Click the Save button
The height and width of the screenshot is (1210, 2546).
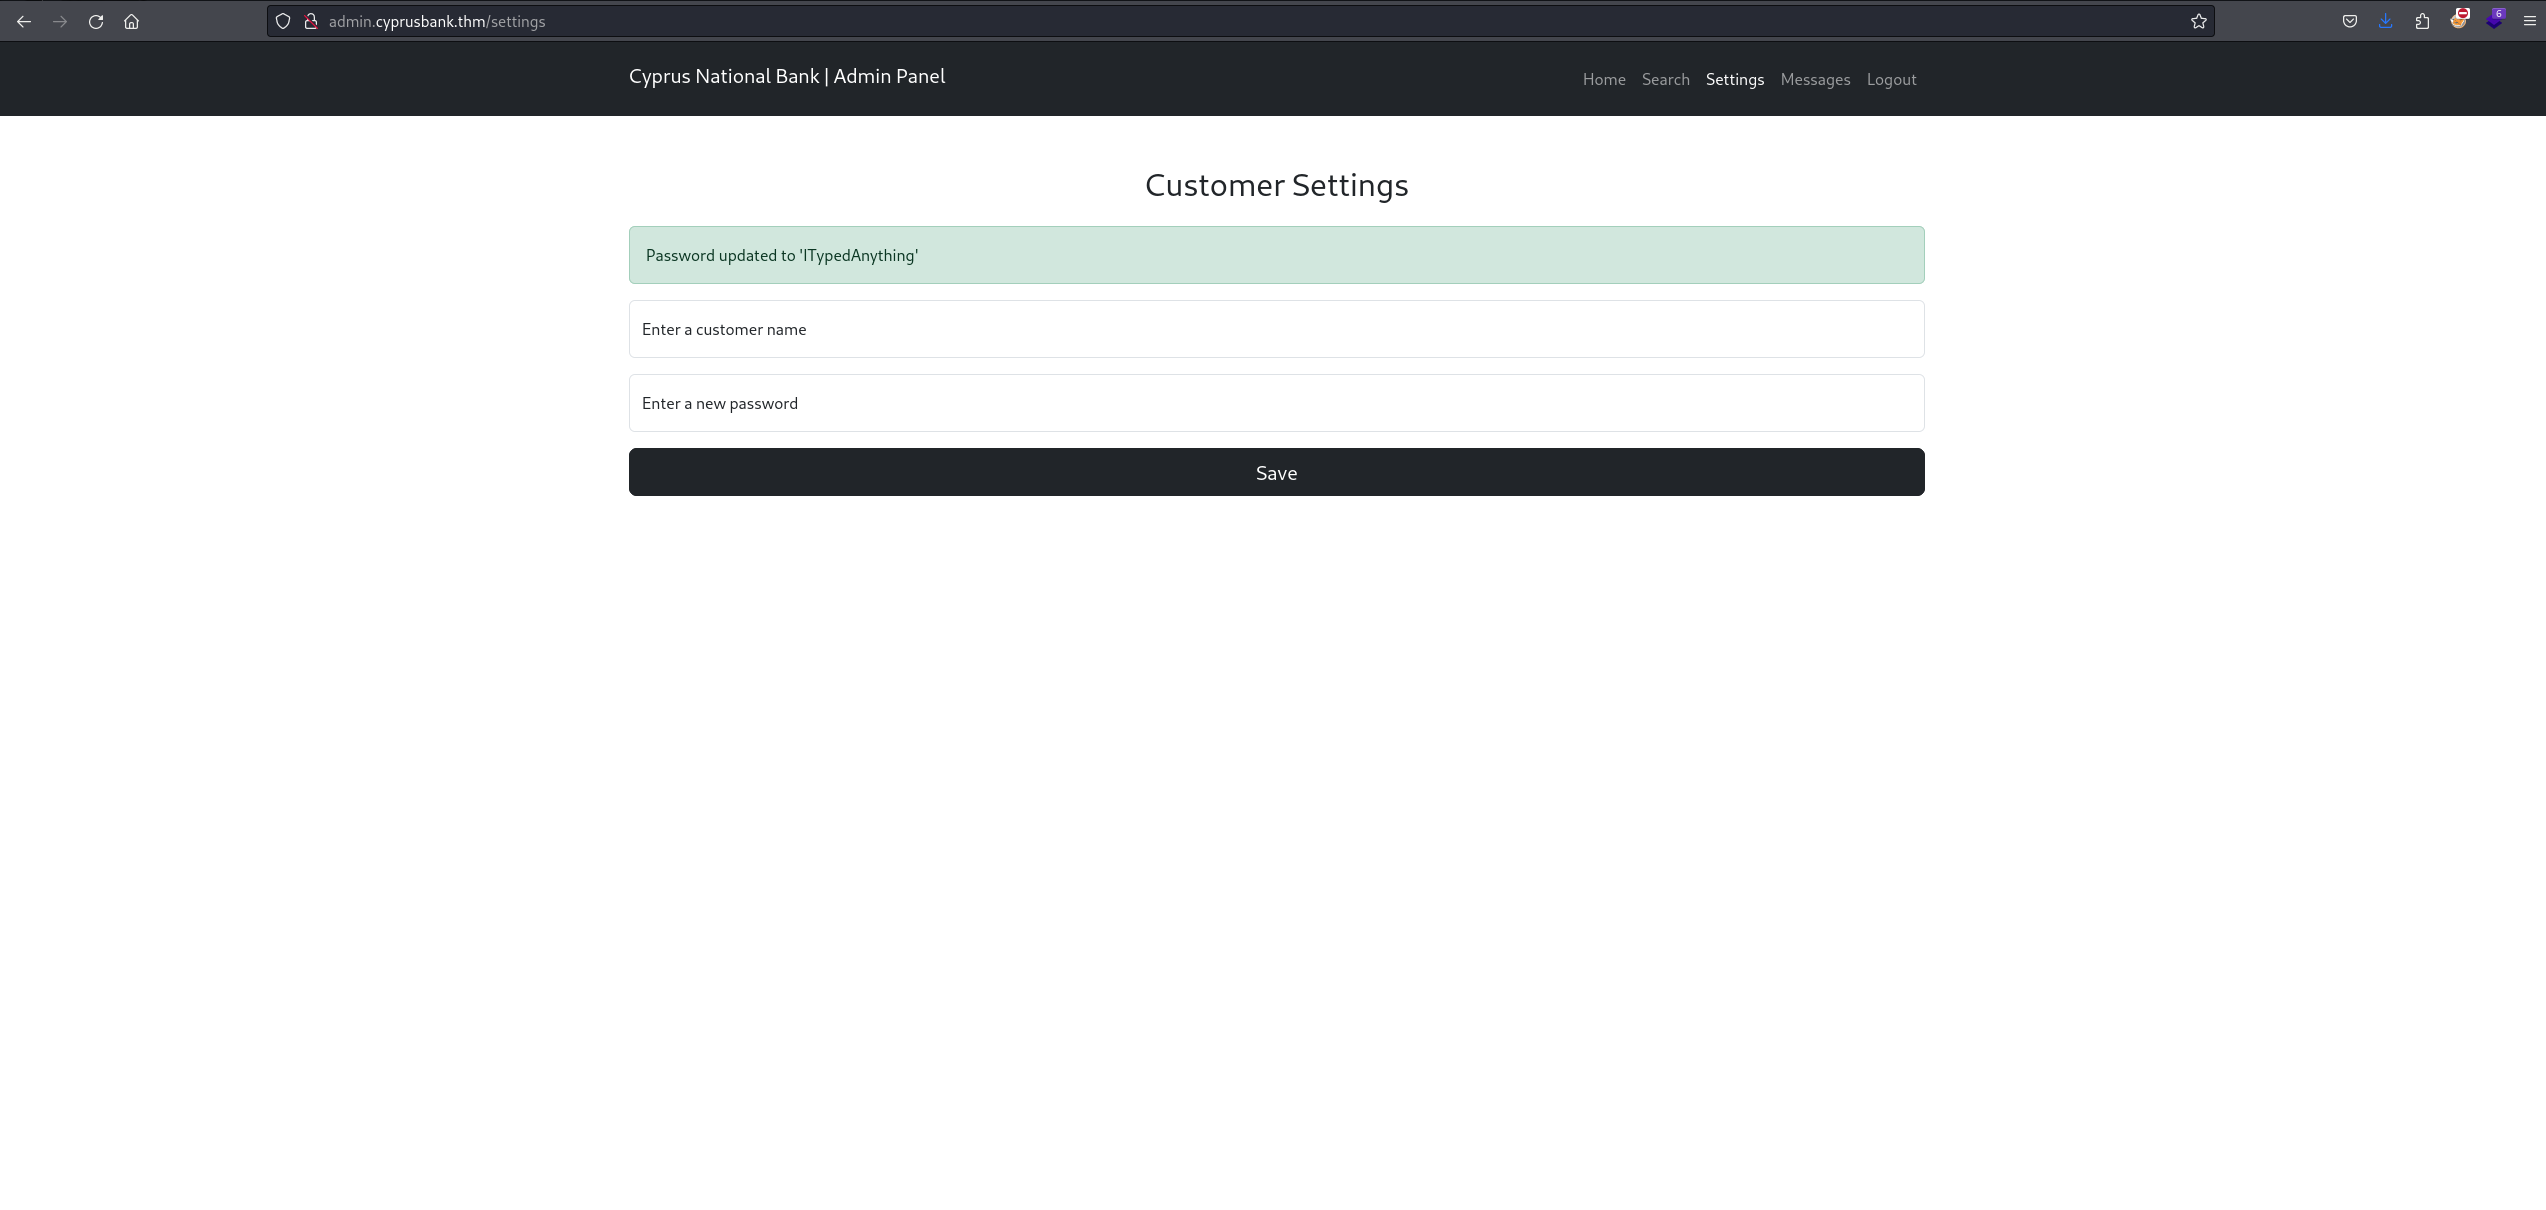(1276, 472)
